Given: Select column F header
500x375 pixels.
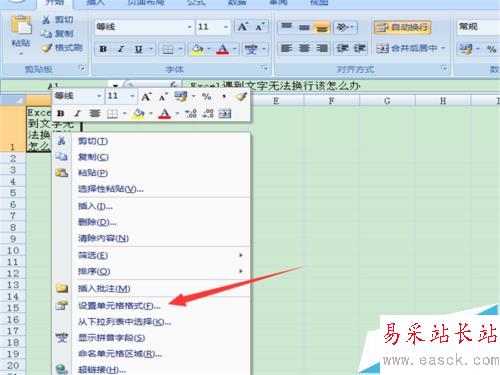Looking at the screenshot, I should pos(331,101).
